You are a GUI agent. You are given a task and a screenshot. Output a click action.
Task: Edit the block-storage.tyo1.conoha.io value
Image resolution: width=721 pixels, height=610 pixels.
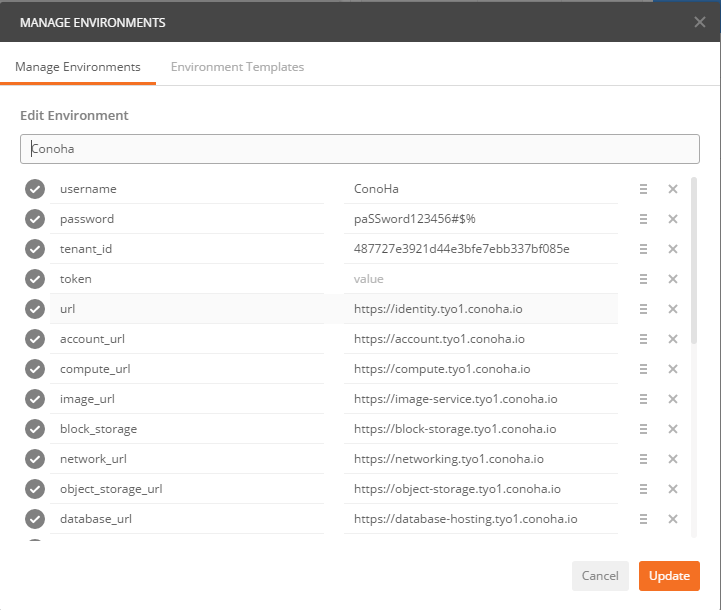[481, 429]
